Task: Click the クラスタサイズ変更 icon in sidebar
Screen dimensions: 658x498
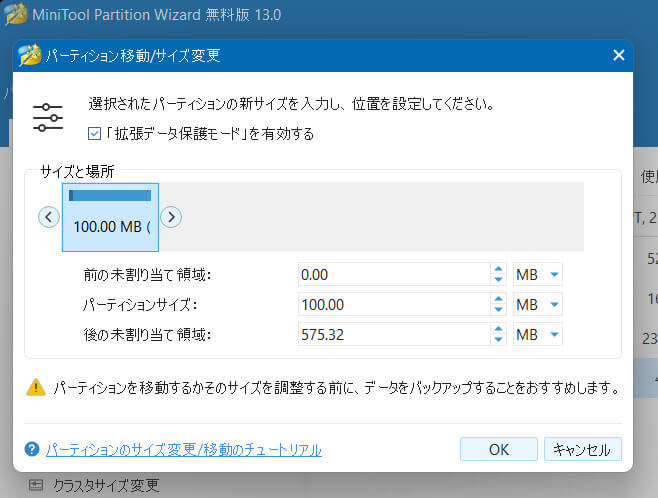Action: (x=37, y=486)
